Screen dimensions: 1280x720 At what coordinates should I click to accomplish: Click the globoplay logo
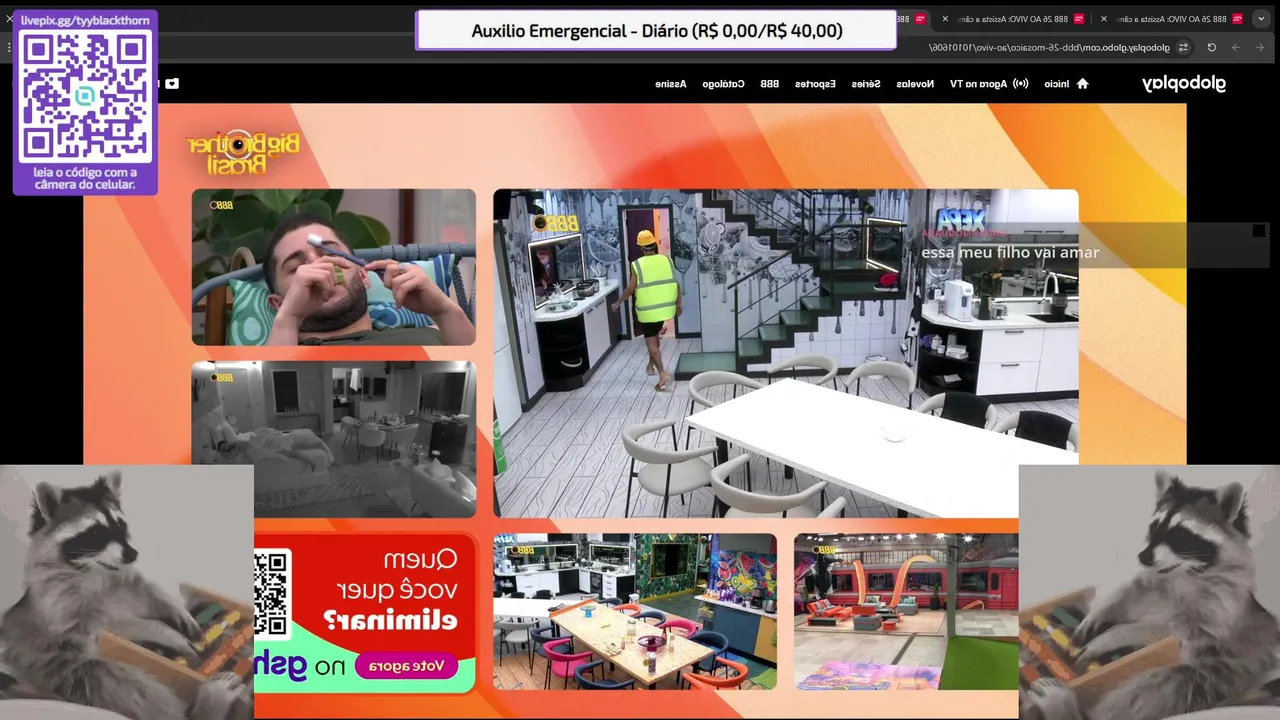click(1184, 84)
